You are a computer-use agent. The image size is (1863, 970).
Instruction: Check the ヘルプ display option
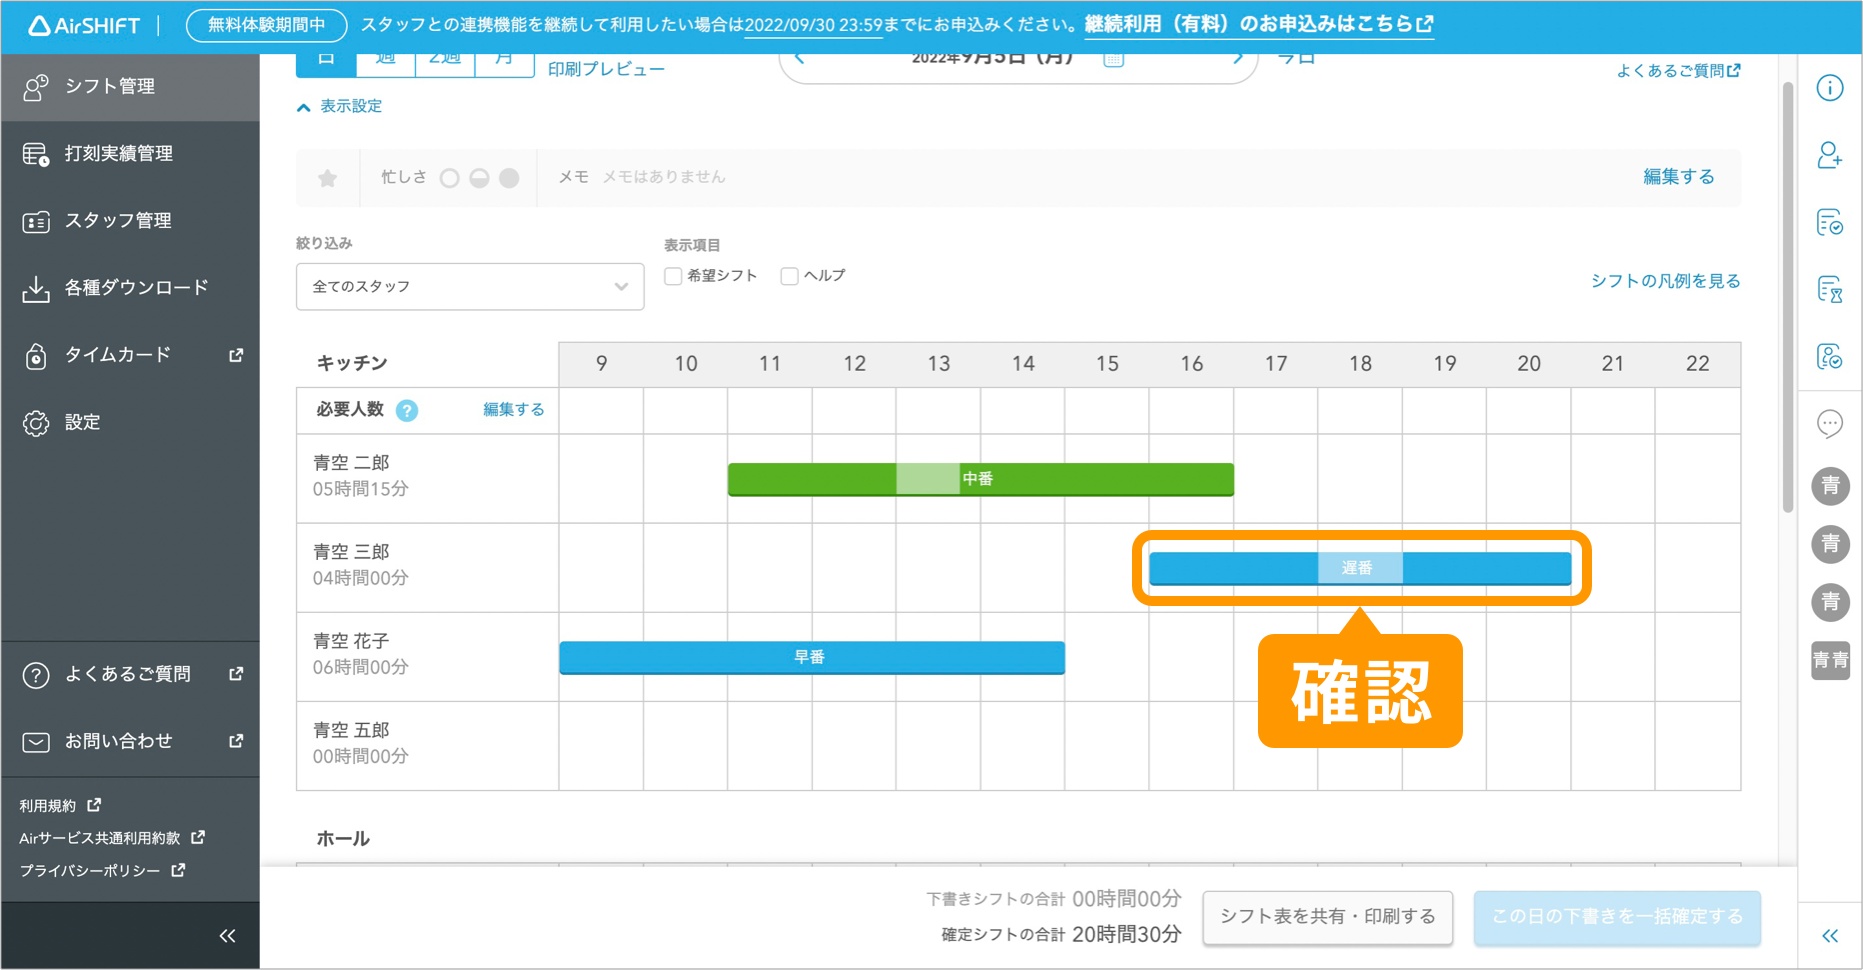click(x=790, y=276)
